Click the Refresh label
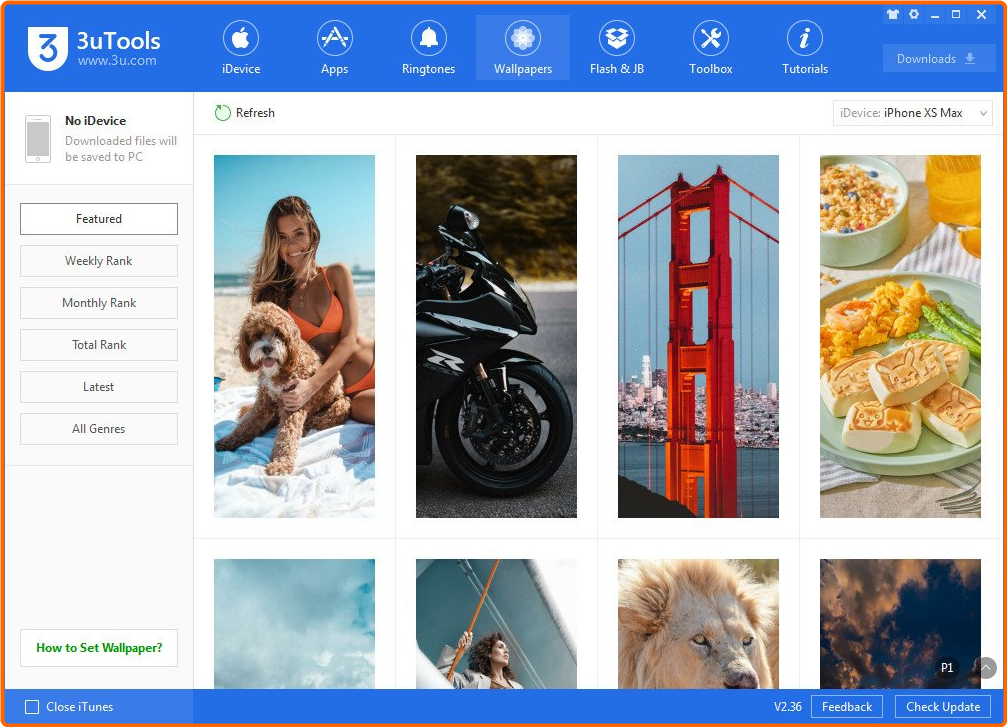Image resolution: width=1007 pixels, height=727 pixels. pos(255,113)
